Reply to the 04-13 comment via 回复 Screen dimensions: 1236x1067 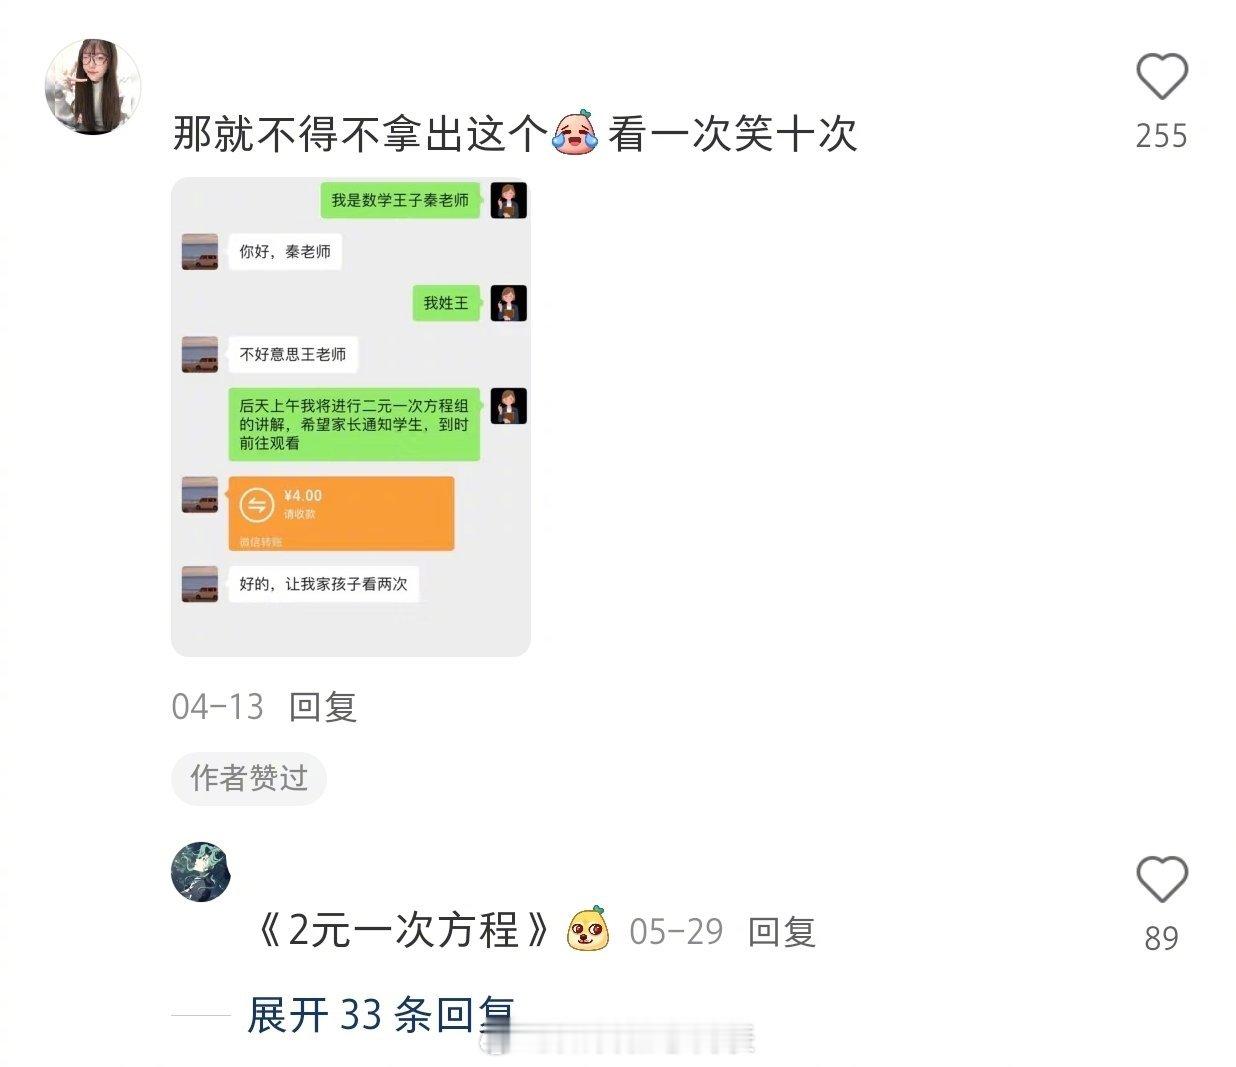323,707
